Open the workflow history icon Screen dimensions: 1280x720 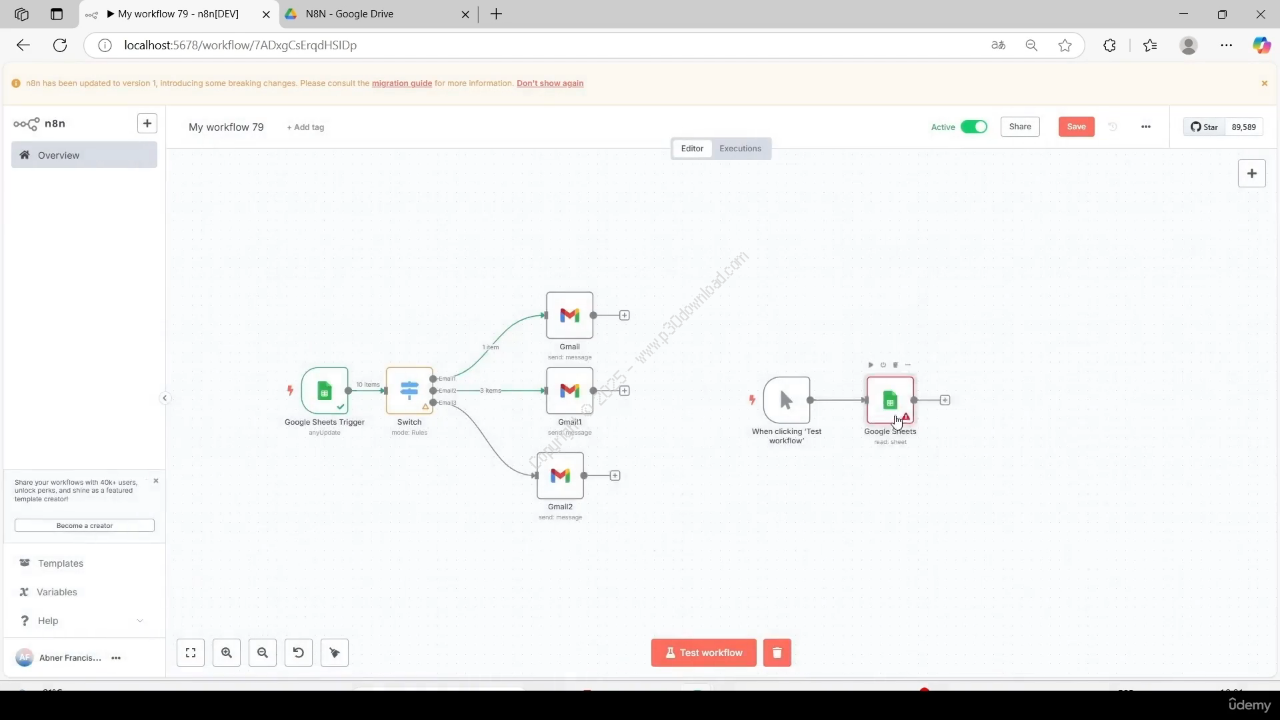click(x=1113, y=127)
